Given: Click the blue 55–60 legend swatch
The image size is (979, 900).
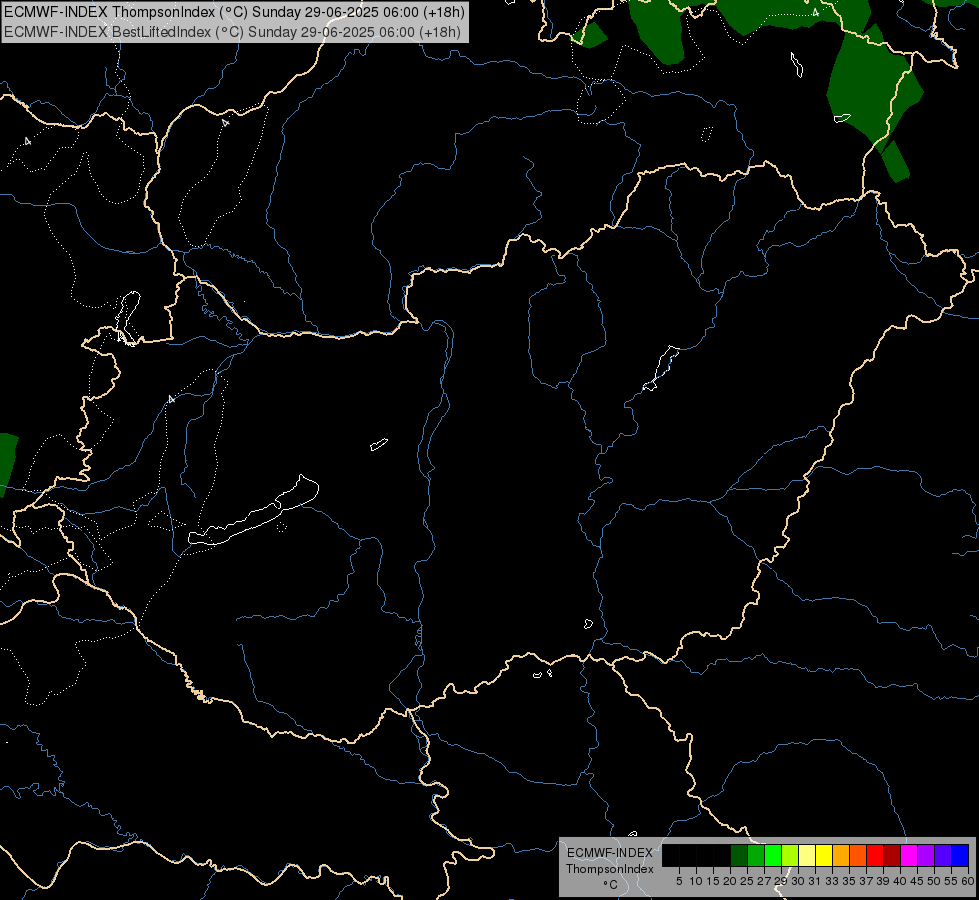Looking at the screenshot, I should [x=960, y=855].
